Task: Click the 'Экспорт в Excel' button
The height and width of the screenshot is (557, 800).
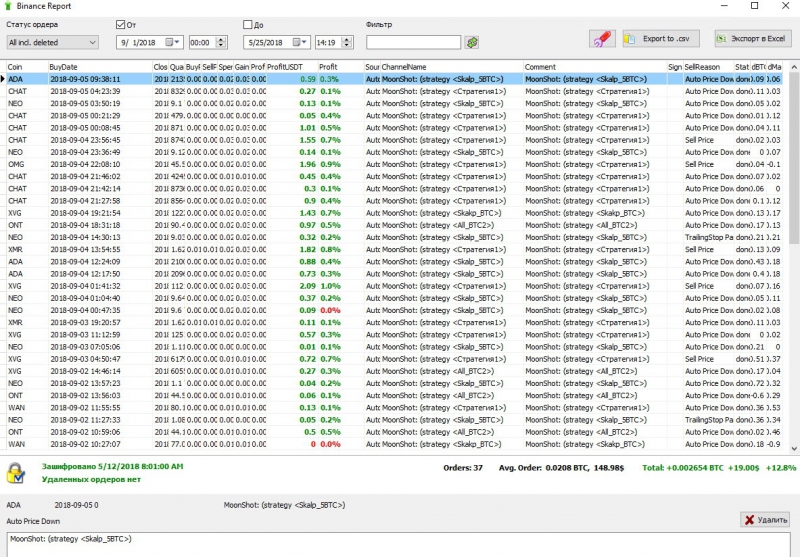Action: click(x=753, y=39)
